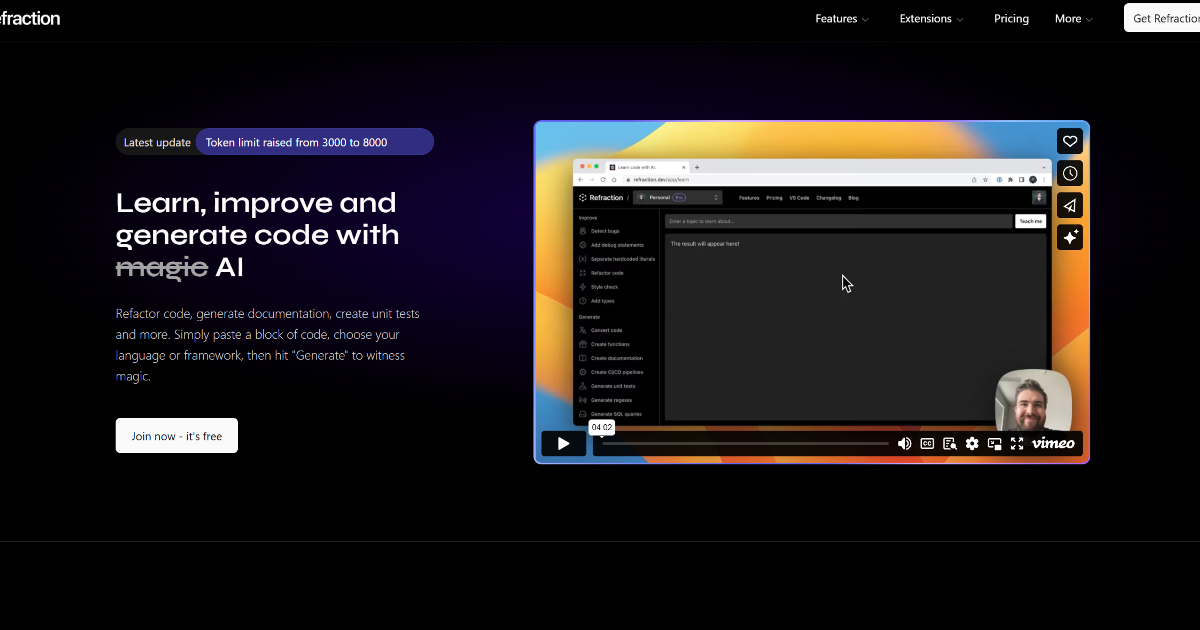Expand the Extensions dropdown menu
The image size is (1200, 630).
(x=931, y=19)
